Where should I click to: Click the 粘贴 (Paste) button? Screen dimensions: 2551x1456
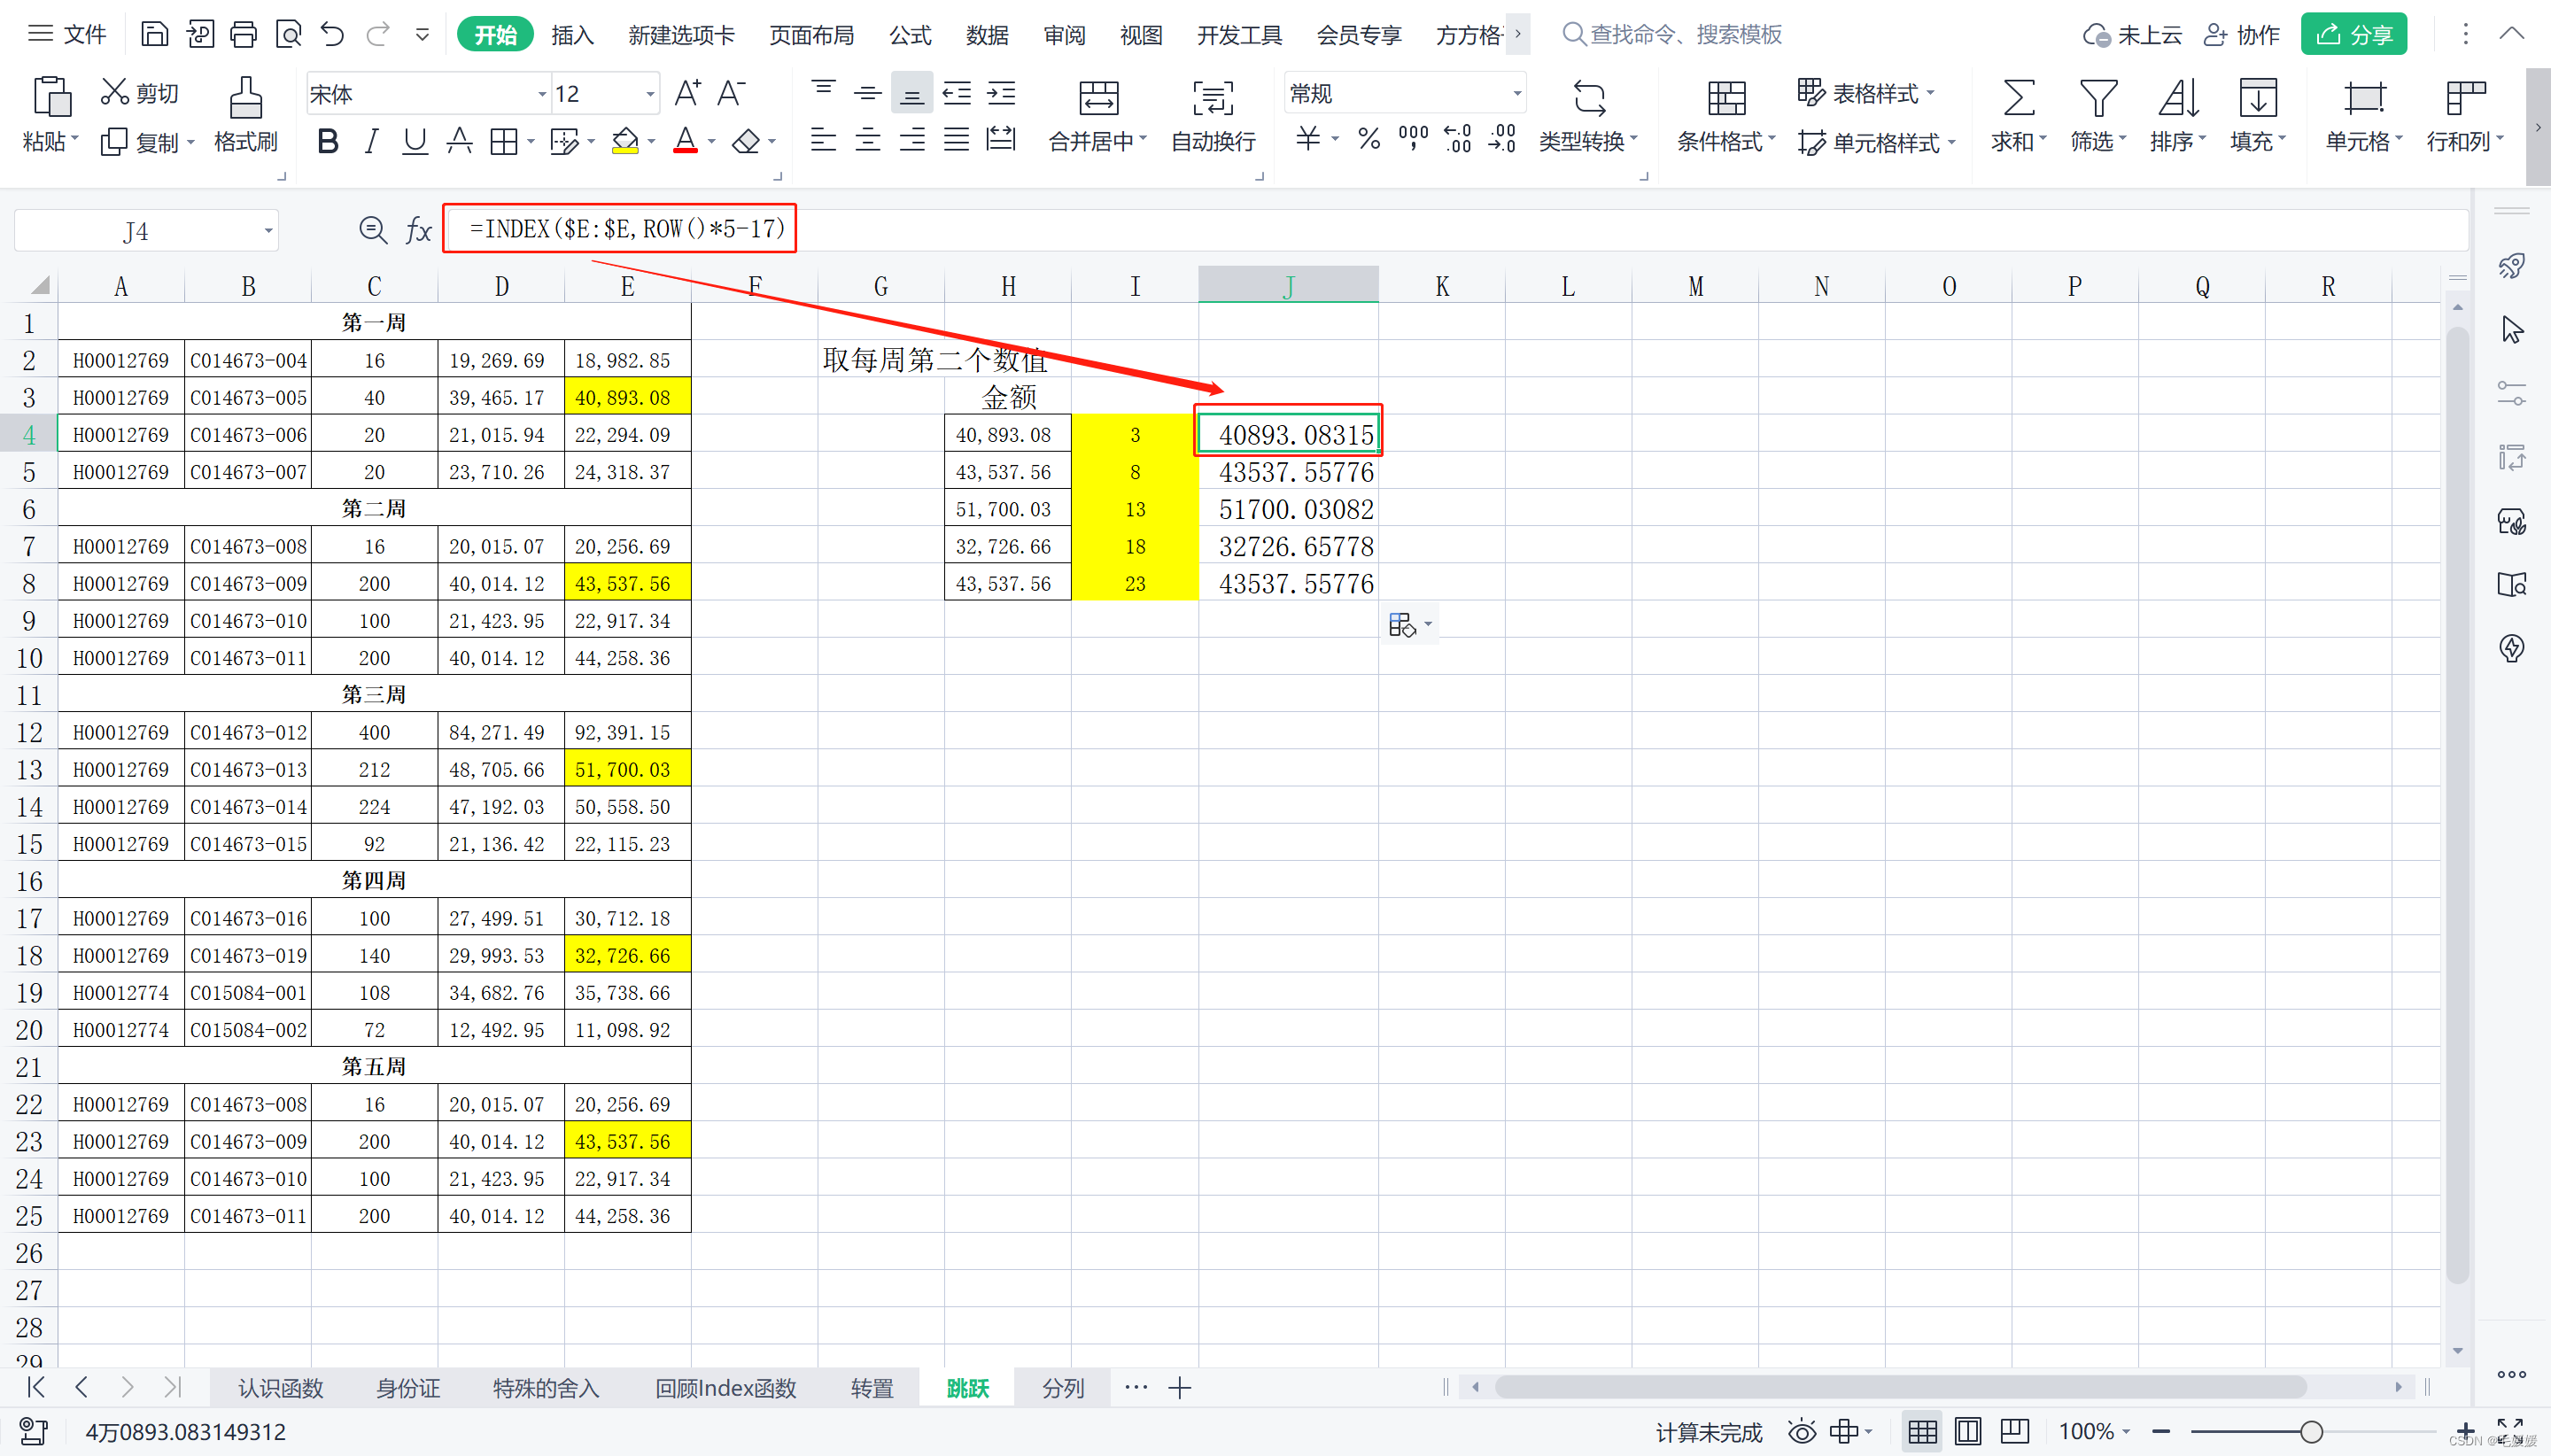[50, 114]
